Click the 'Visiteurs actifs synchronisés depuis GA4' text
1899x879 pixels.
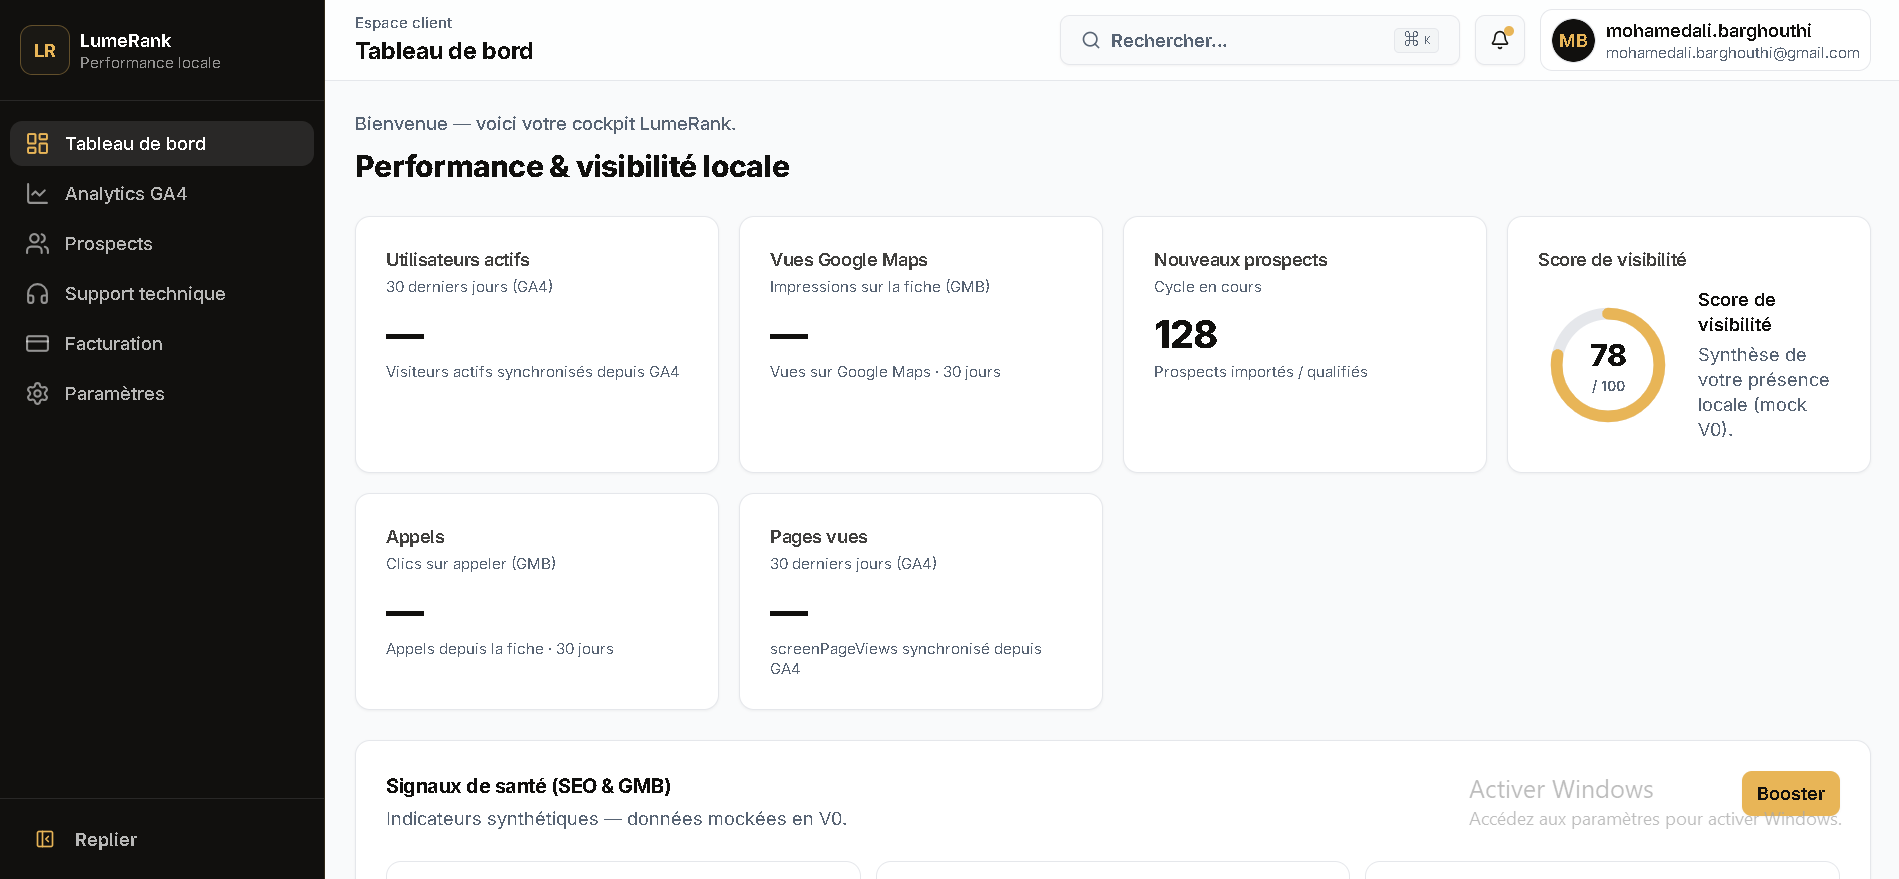click(x=532, y=372)
